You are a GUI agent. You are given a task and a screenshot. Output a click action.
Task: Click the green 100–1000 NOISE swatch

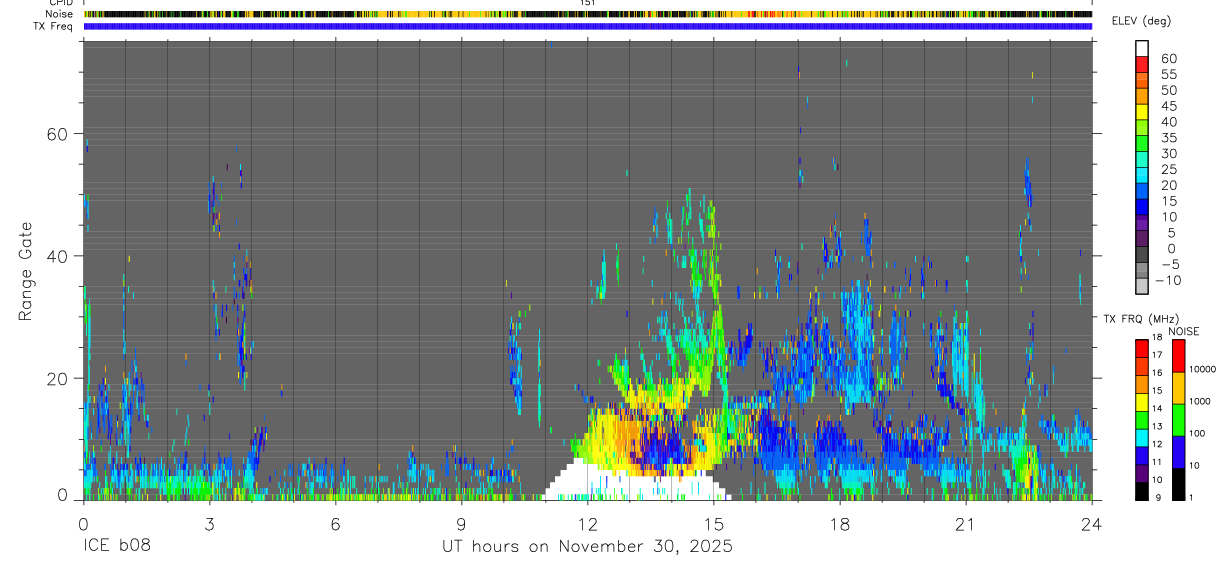point(1178,420)
